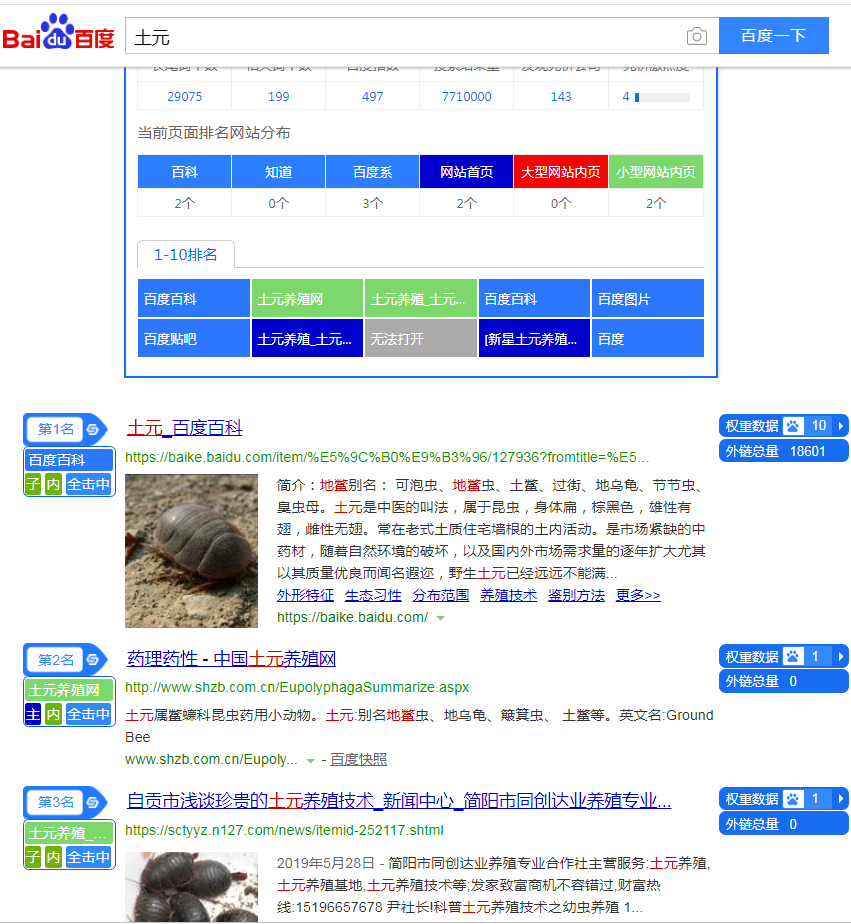Click the 网站首页 color header
This screenshot has height=924, width=851.
click(466, 172)
